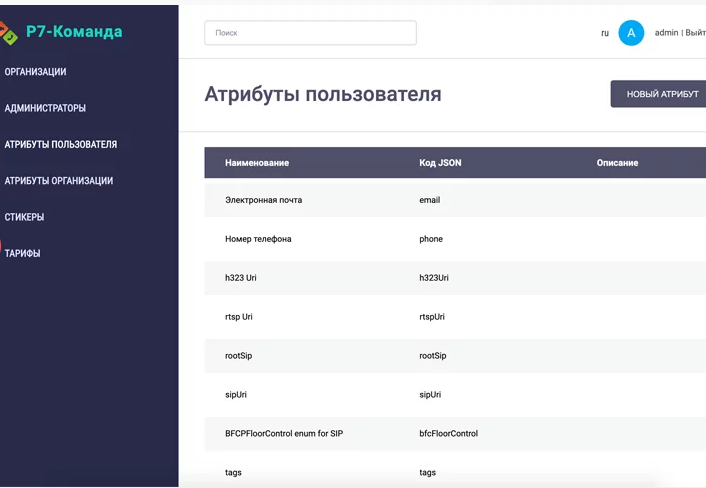Open the Тарифы section
This screenshot has width=706, height=488.
23,253
